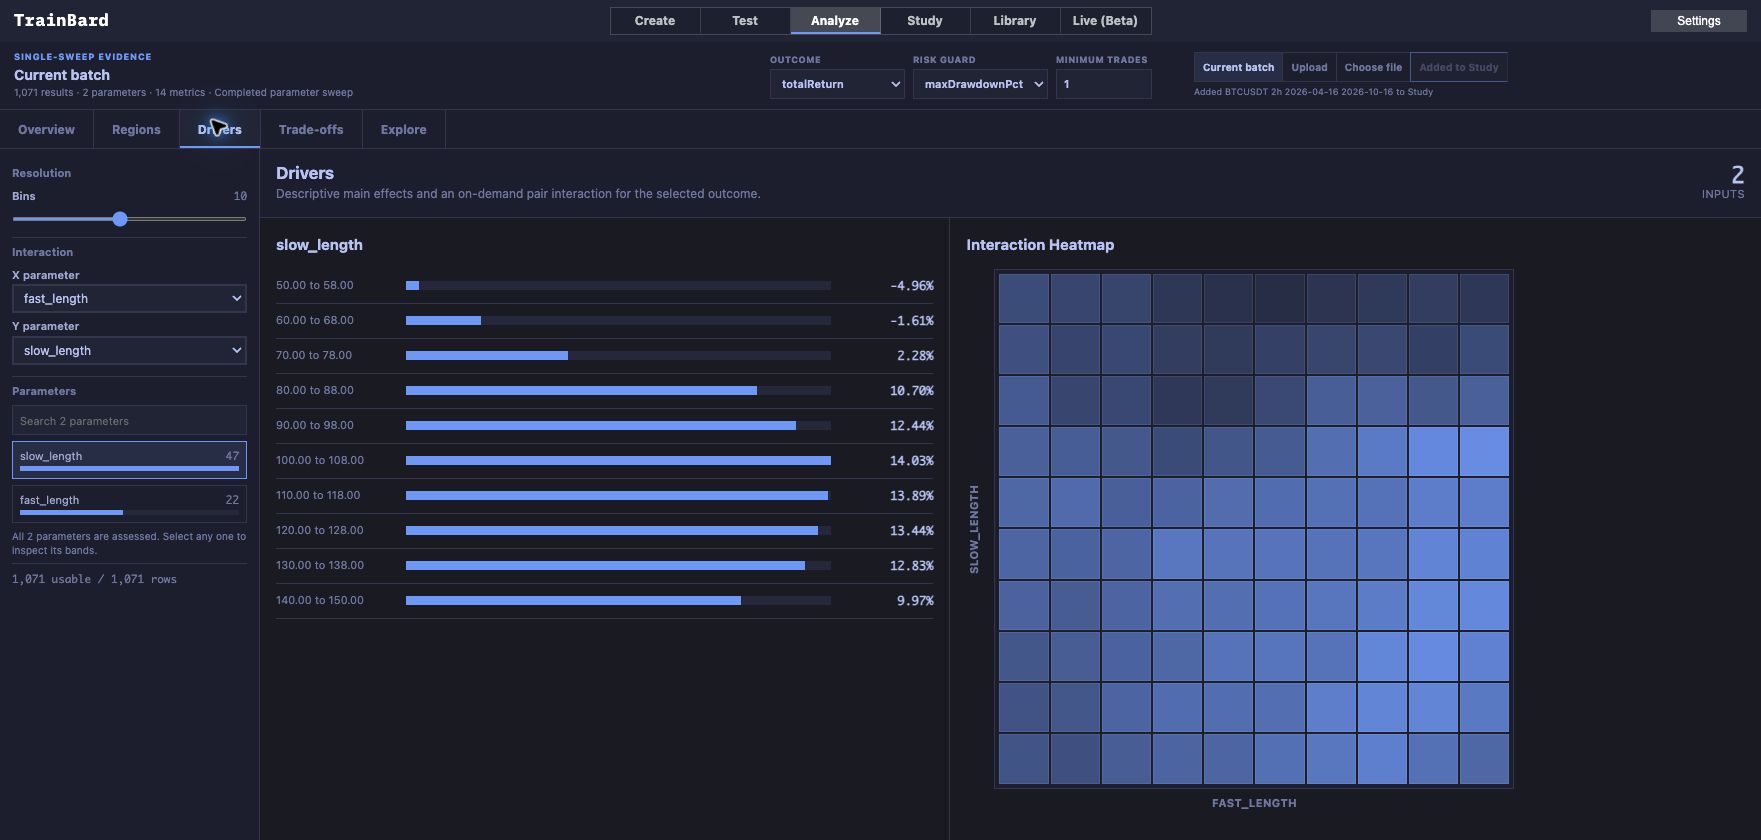Click the TrainBard logo text
Screen dimensions: 1761x840
[61, 20]
